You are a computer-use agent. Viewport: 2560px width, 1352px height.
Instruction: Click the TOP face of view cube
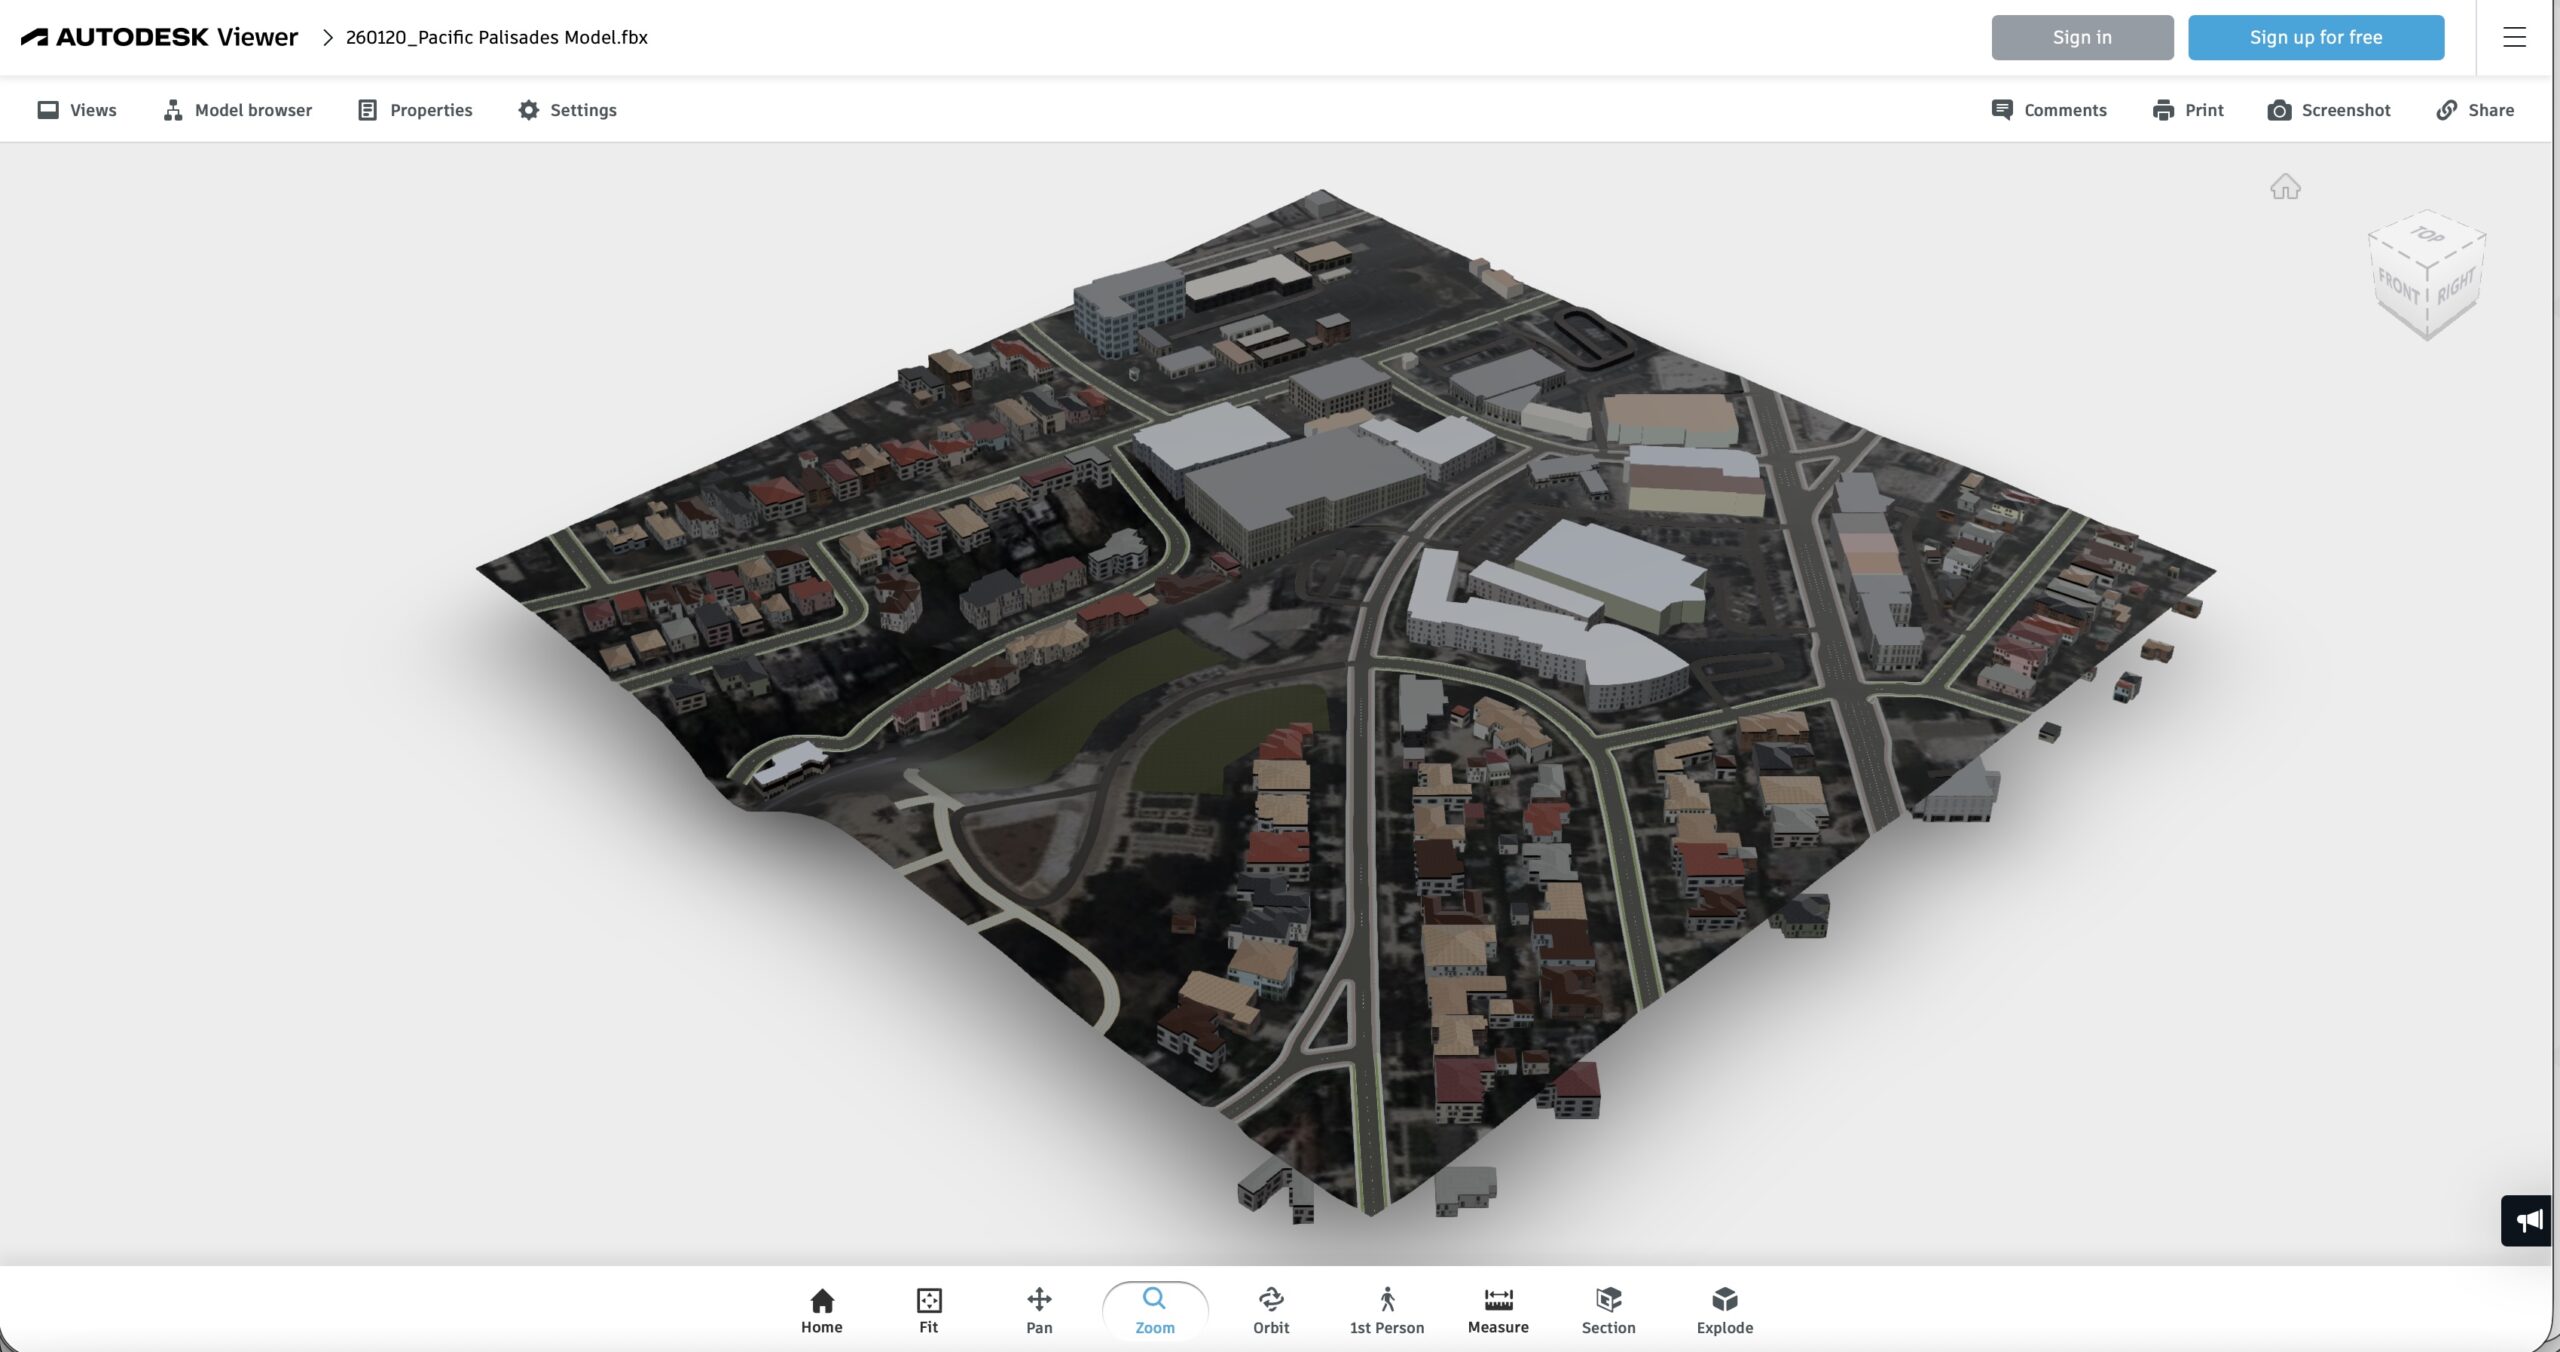[x=2427, y=237]
